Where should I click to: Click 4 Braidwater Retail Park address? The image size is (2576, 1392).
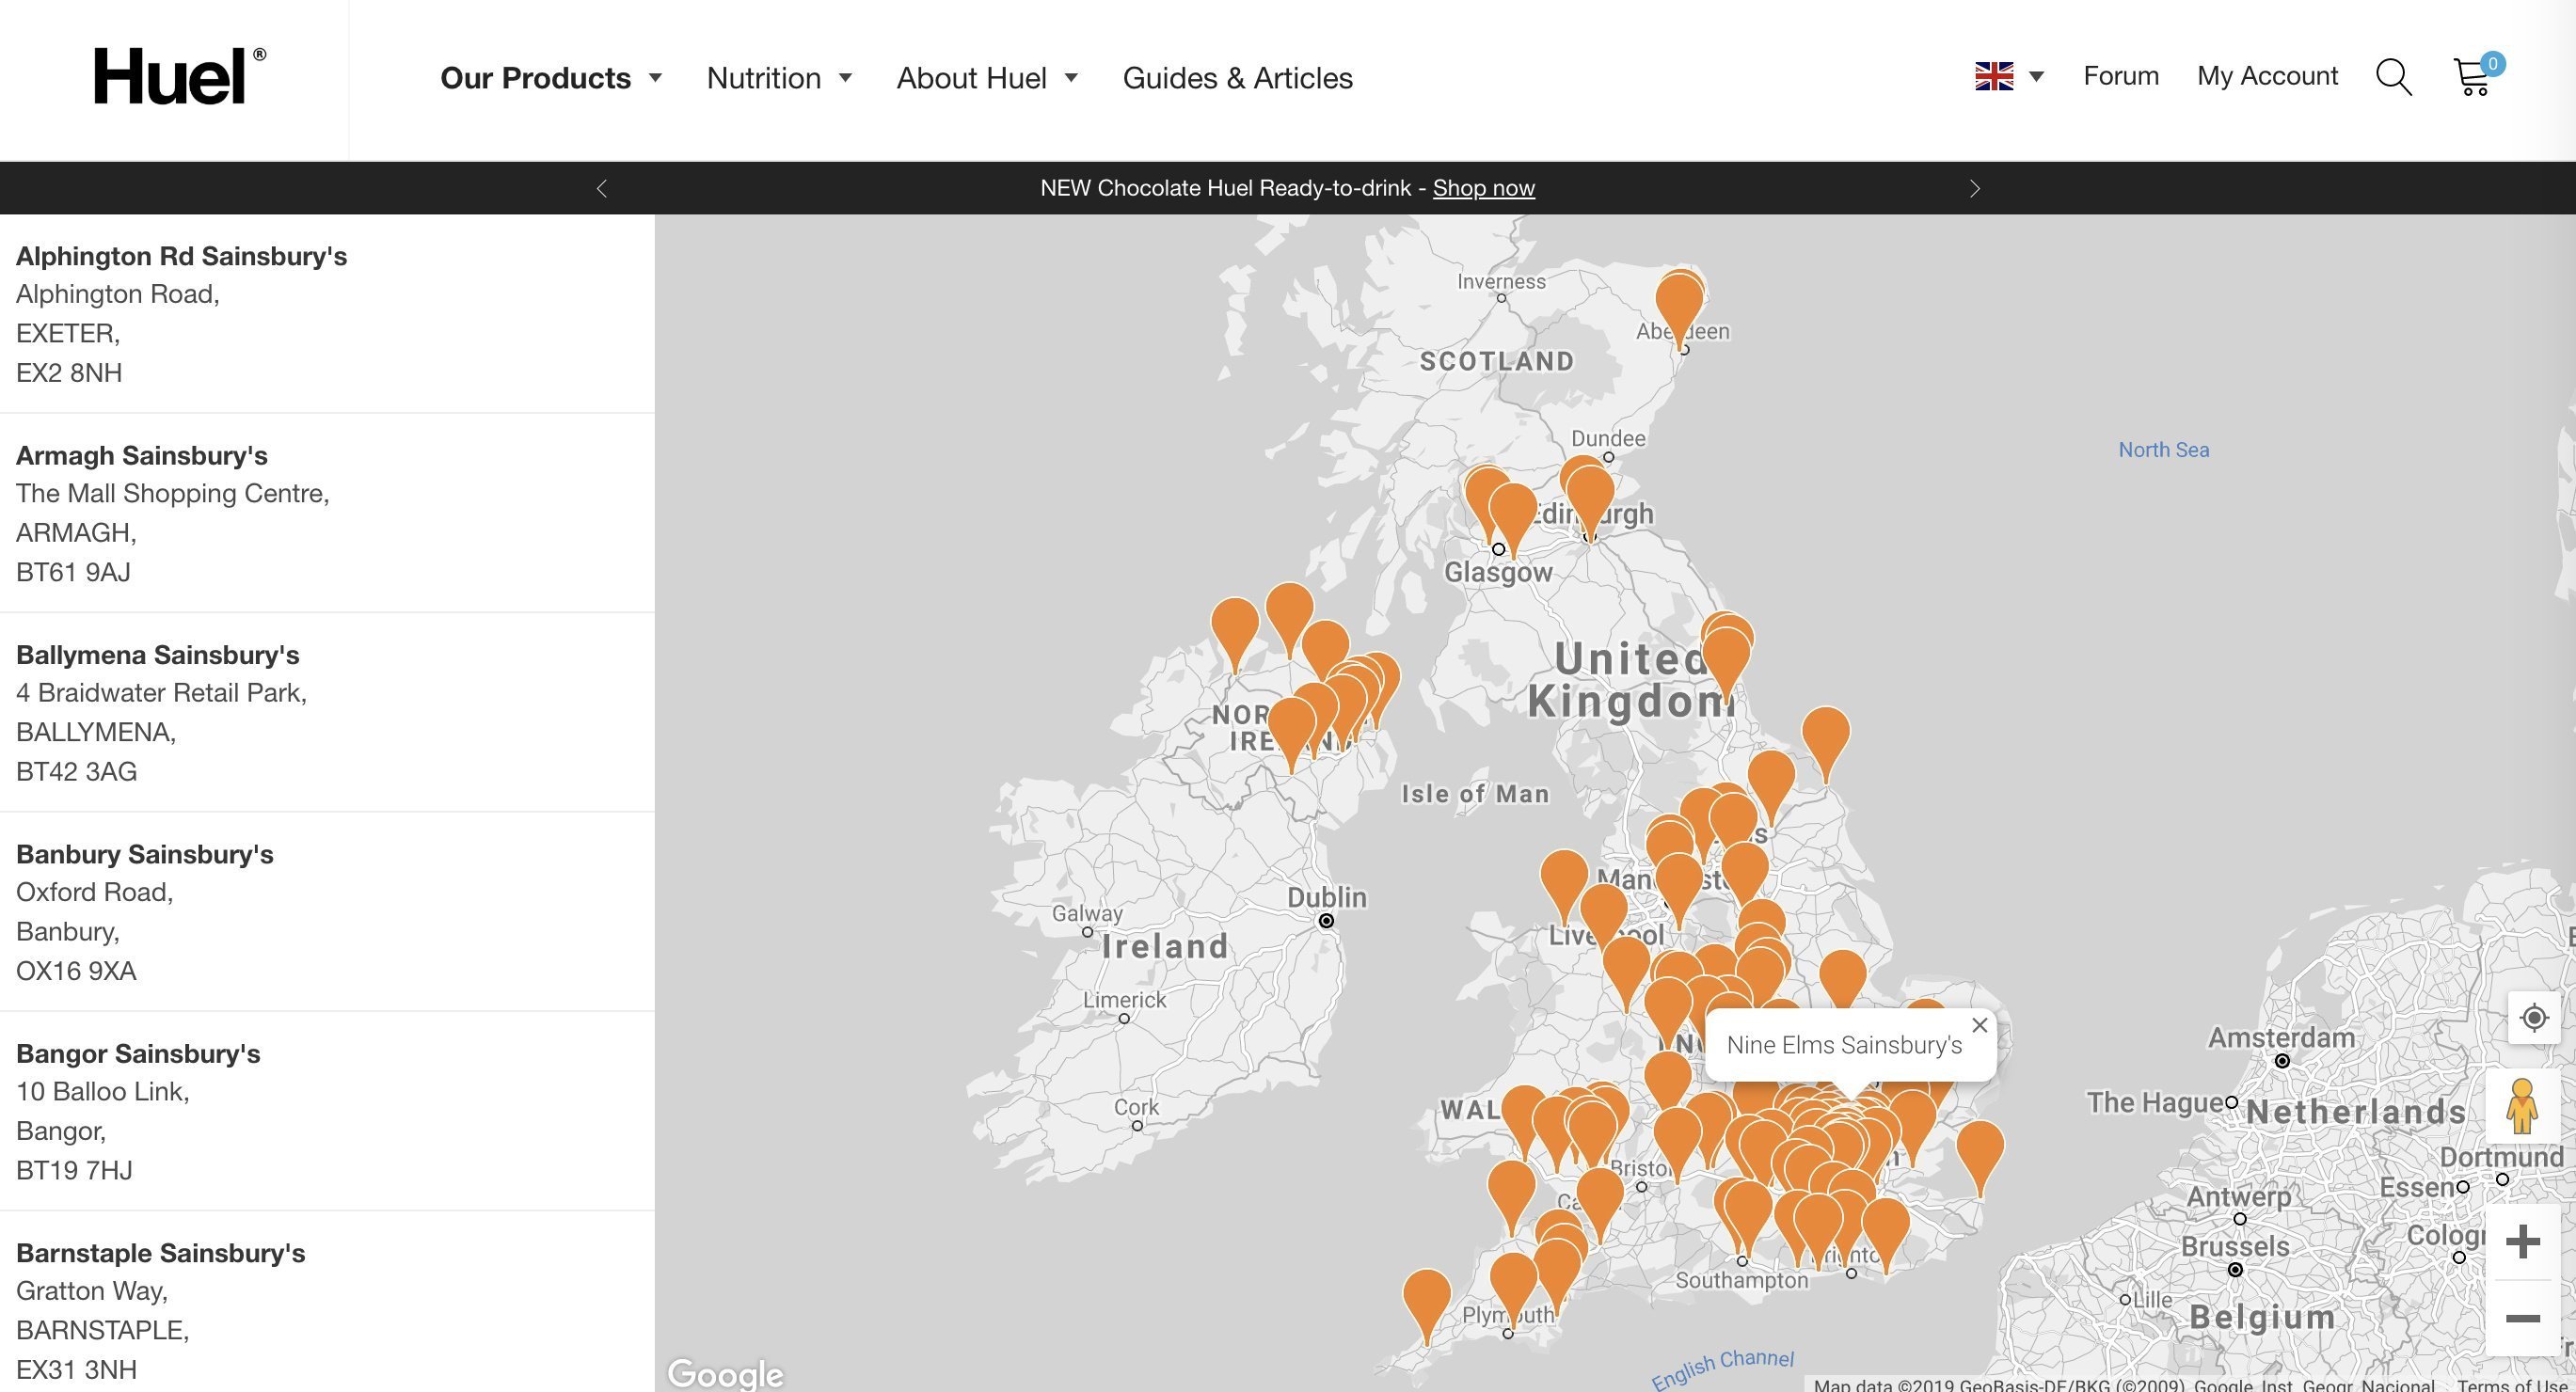coord(161,693)
